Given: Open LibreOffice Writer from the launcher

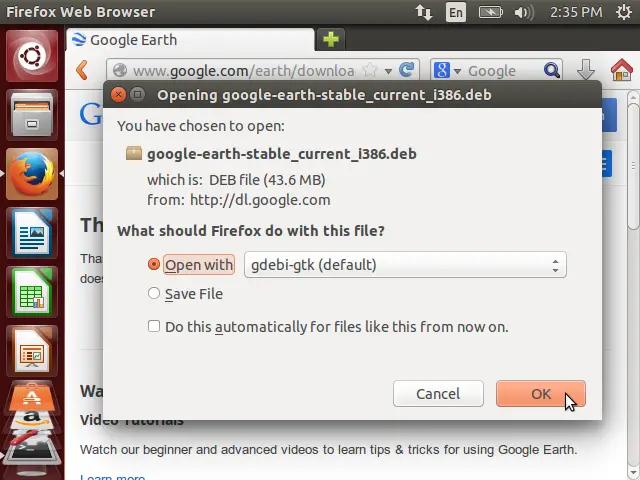Looking at the screenshot, I should coord(32,233).
